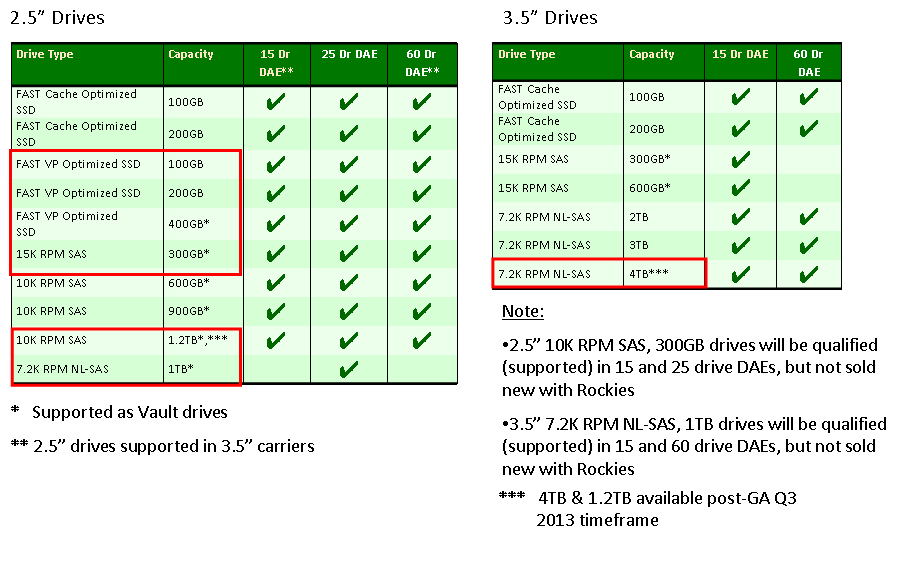Click 900GB* row checkmark under 60 Dr DAE**
This screenshot has height=567, width=910.
click(x=422, y=312)
